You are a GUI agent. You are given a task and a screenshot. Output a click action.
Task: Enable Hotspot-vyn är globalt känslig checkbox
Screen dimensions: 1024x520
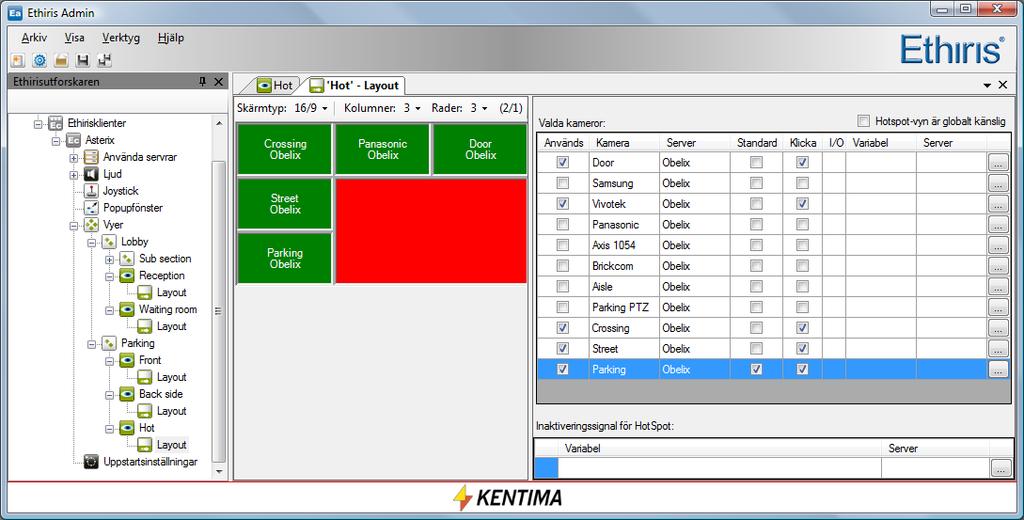(x=864, y=121)
